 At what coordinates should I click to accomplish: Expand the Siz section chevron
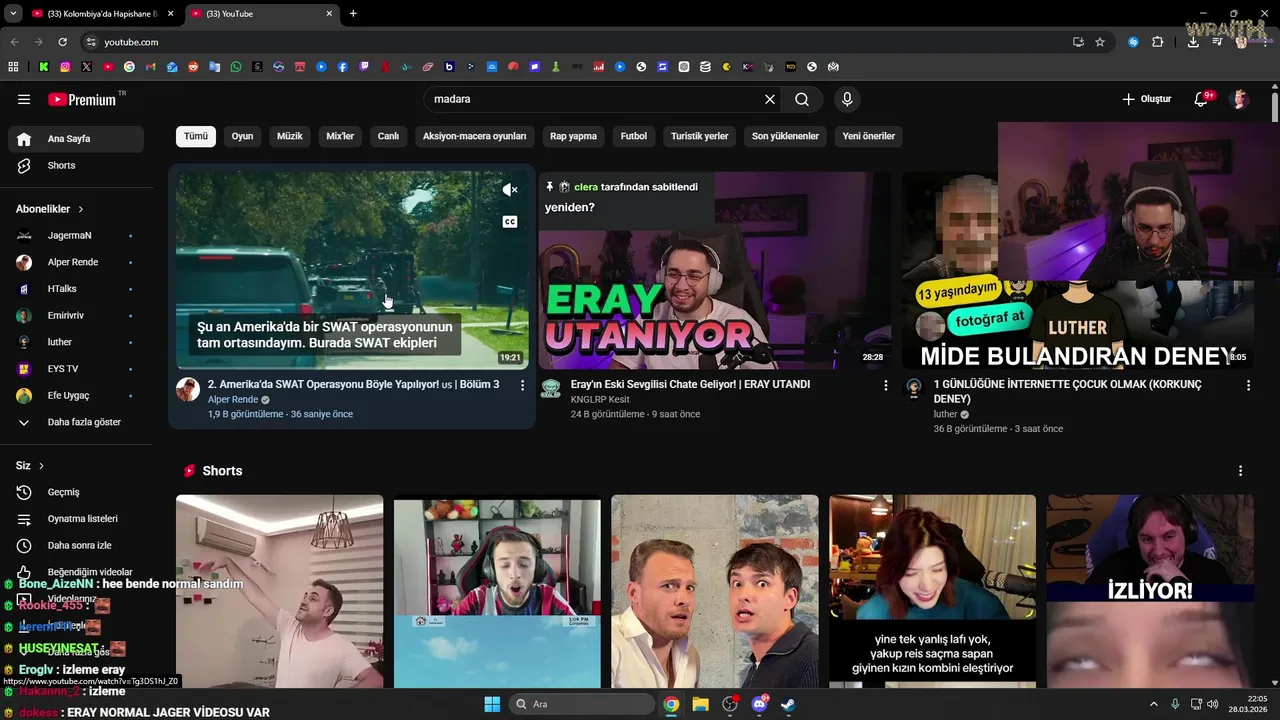coord(41,466)
